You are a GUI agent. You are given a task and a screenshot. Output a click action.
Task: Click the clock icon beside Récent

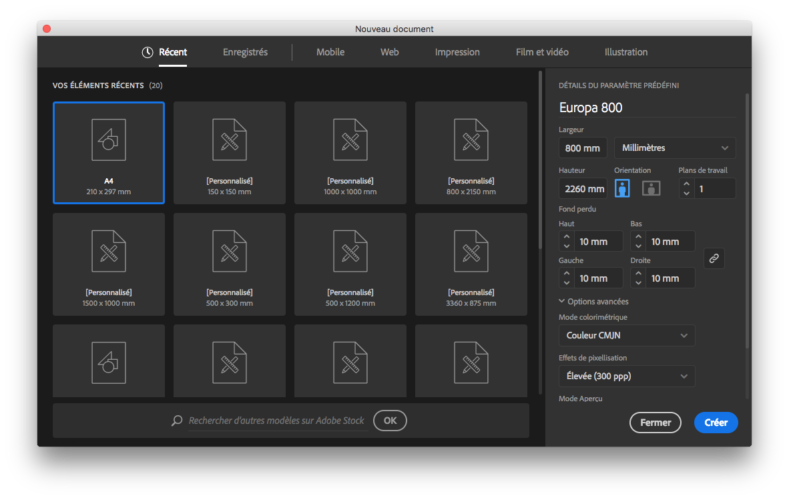pos(148,52)
